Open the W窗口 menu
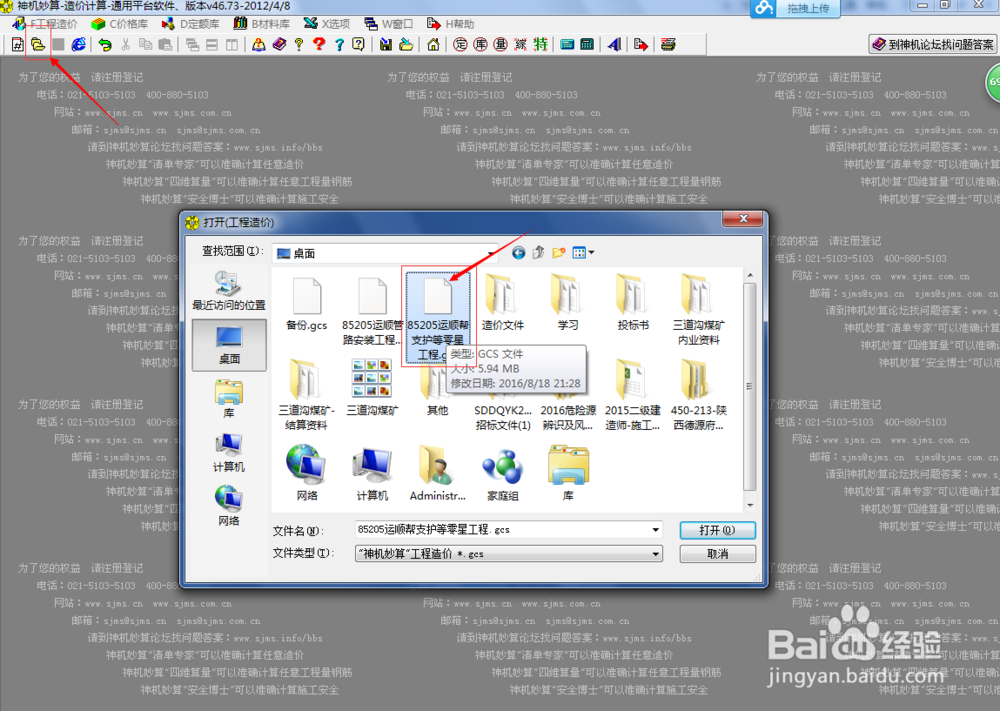 (388, 24)
